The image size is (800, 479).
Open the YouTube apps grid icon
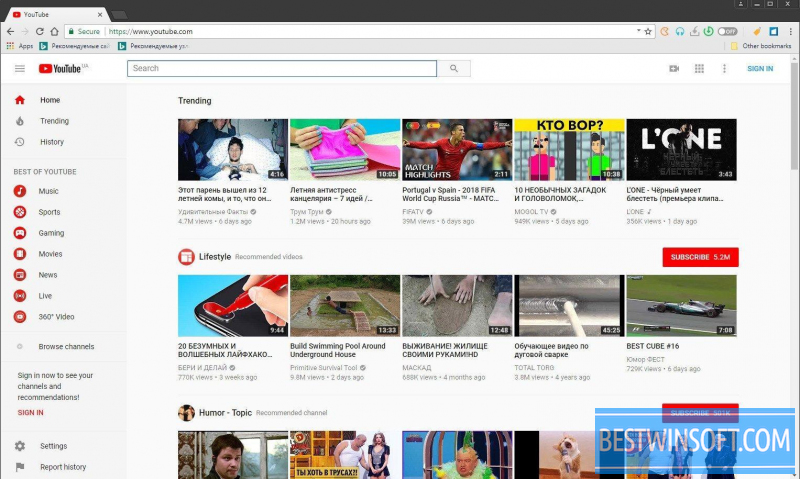[x=699, y=69]
